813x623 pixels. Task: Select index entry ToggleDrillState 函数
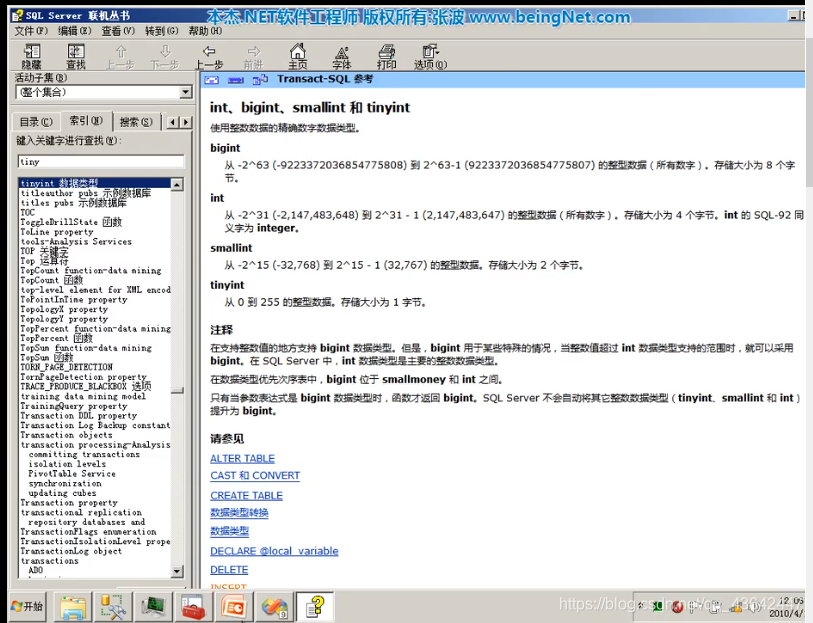tap(71, 222)
